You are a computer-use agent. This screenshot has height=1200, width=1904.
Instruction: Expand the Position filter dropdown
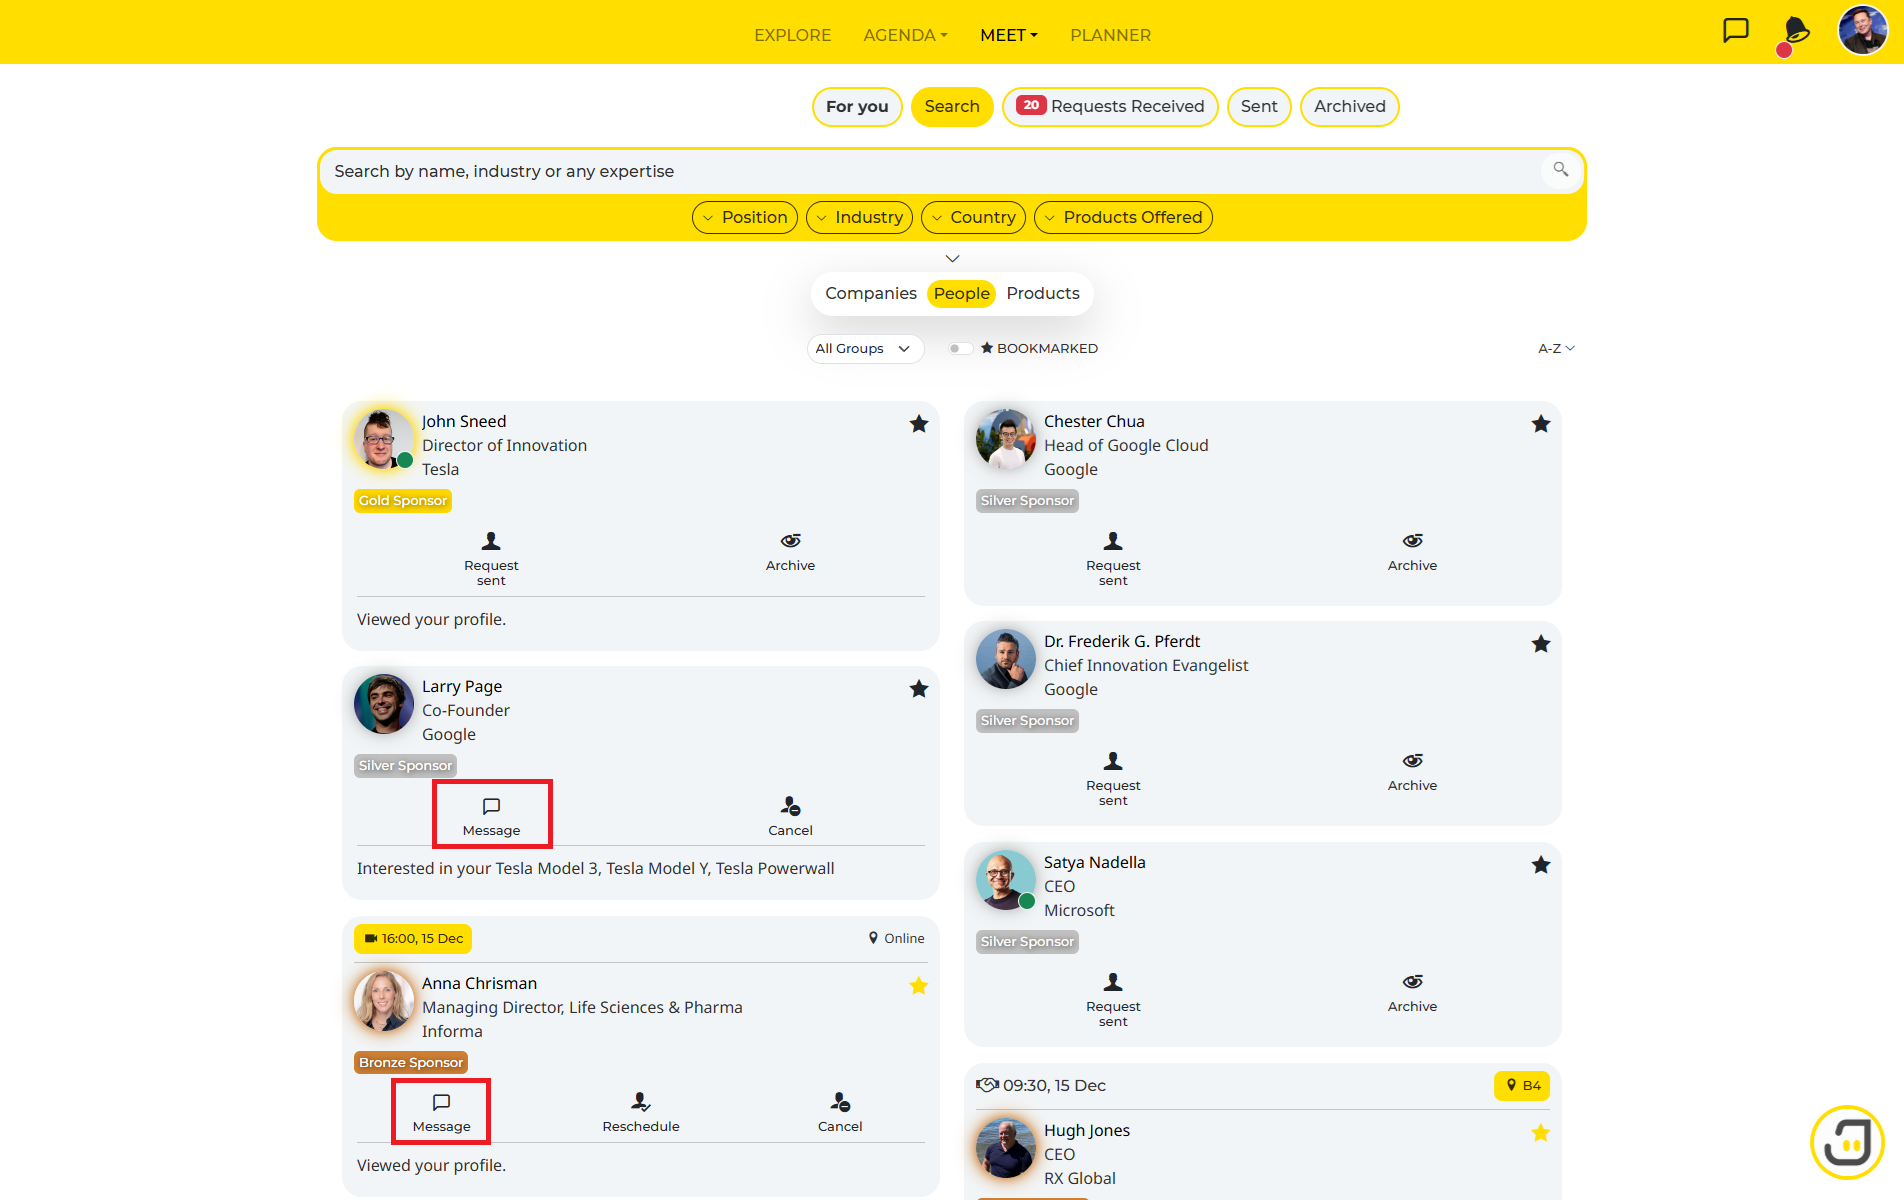click(745, 217)
